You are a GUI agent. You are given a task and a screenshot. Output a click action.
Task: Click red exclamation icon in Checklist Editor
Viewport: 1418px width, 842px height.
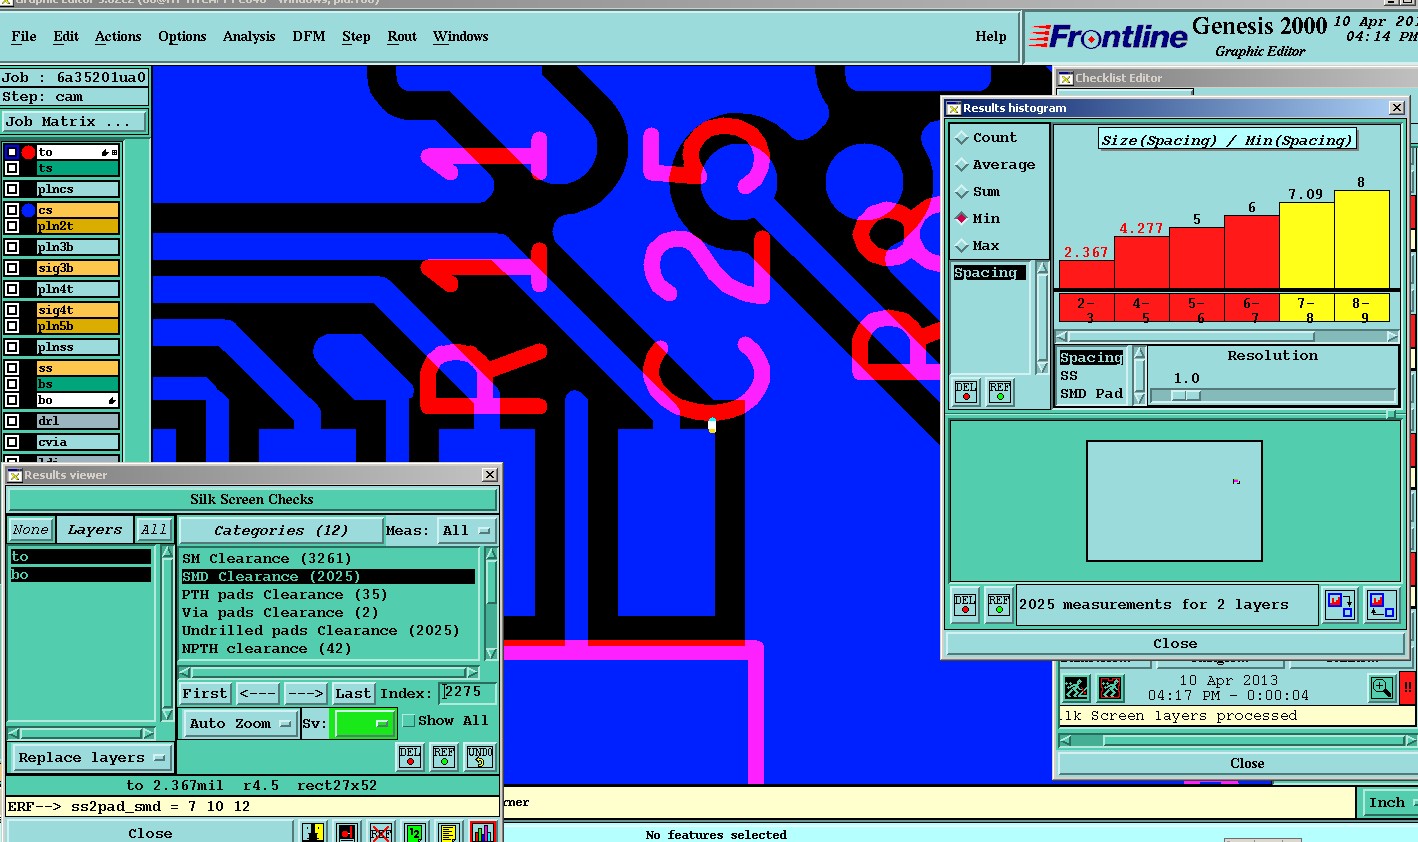(x=1408, y=688)
